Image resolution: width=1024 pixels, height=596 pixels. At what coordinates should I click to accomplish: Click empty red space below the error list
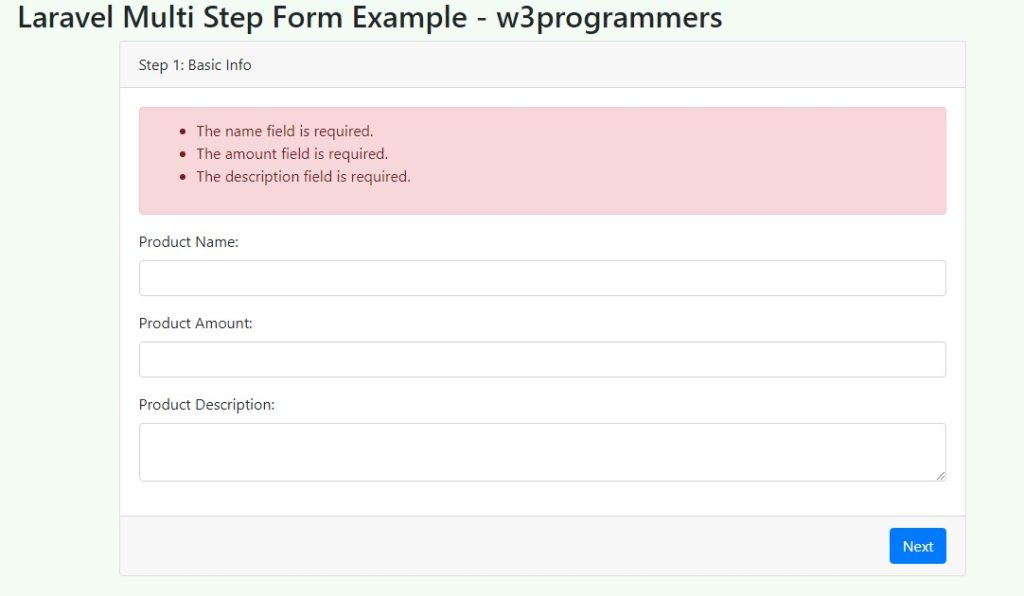tap(542, 200)
